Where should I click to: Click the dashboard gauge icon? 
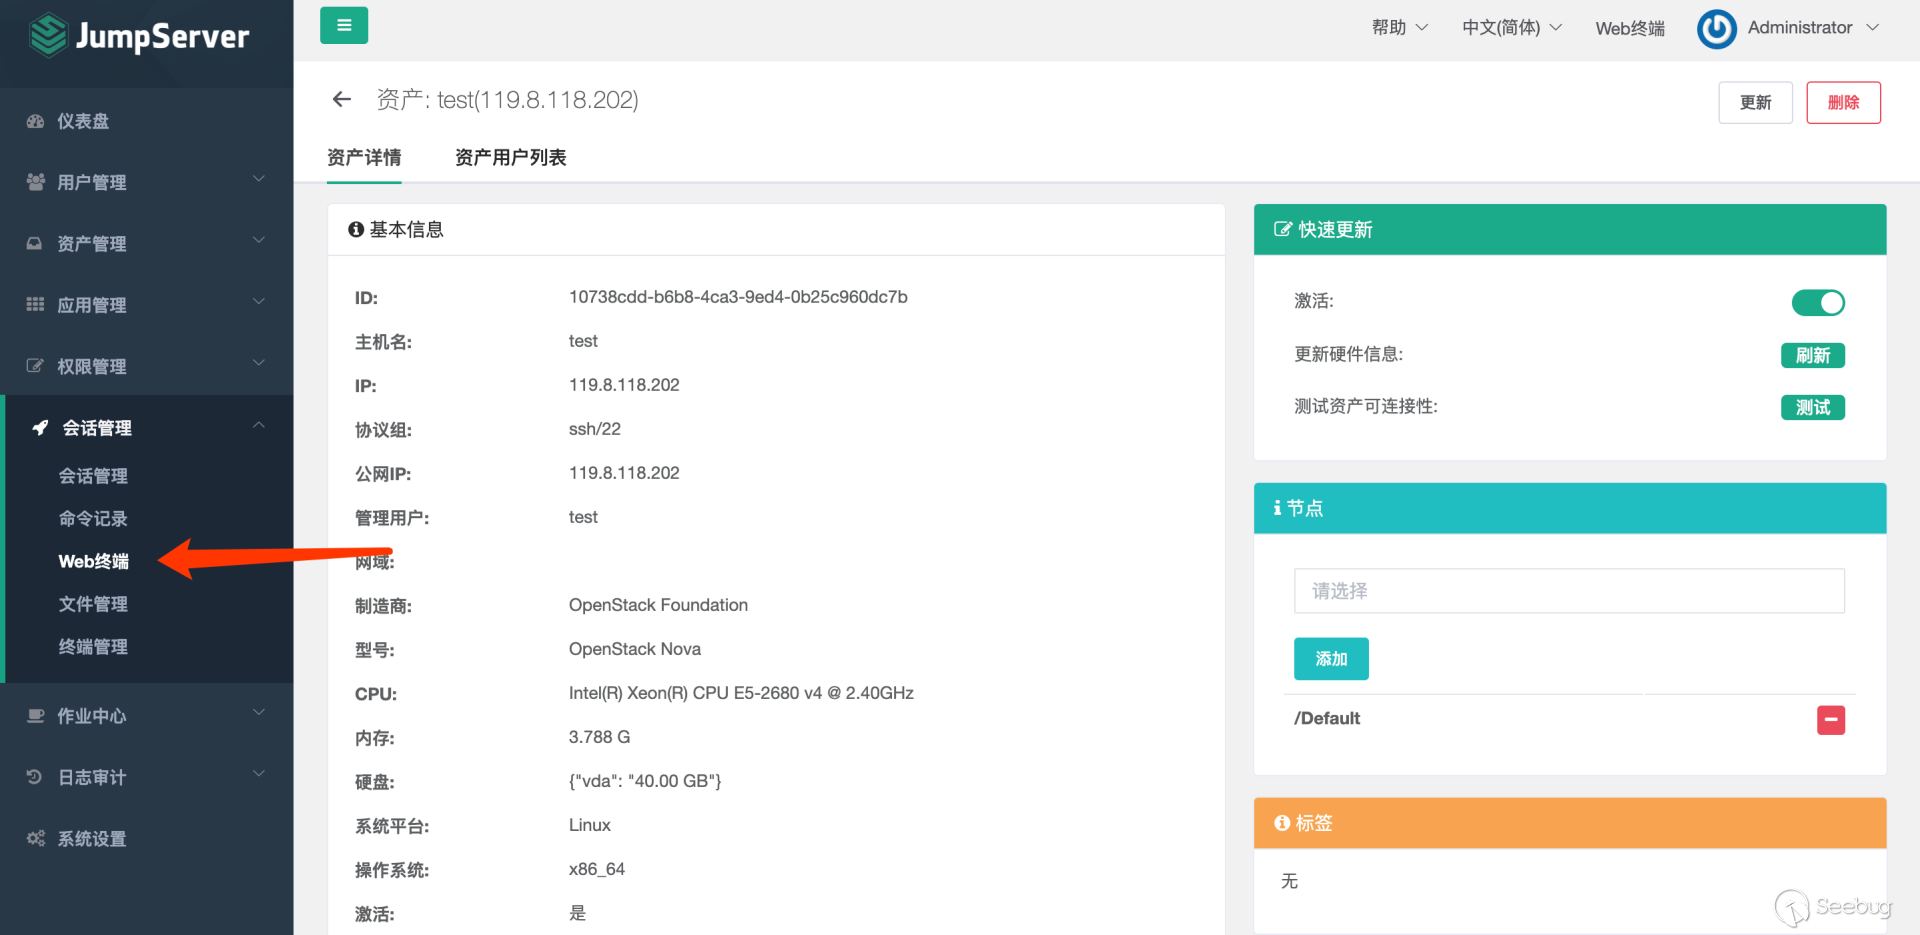coord(35,121)
